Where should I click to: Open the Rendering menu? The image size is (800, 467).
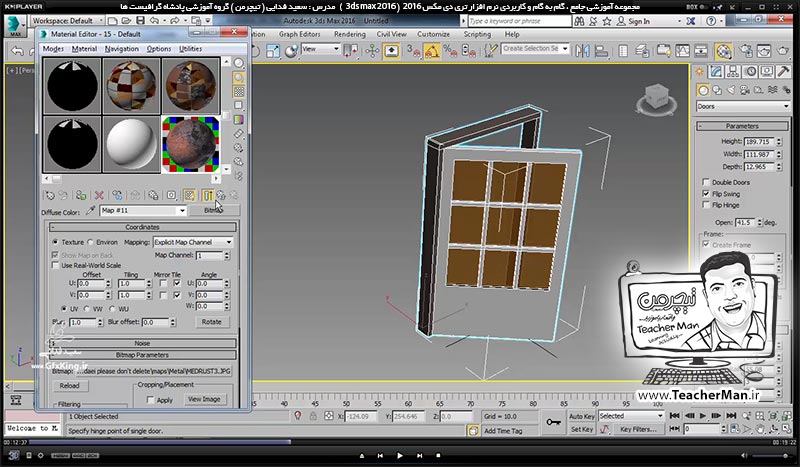point(349,34)
